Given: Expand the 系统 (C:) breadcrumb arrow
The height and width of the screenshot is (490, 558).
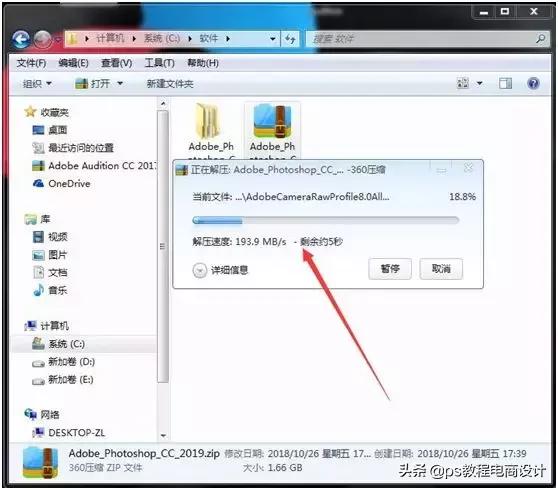Looking at the screenshot, I should tap(190, 38).
